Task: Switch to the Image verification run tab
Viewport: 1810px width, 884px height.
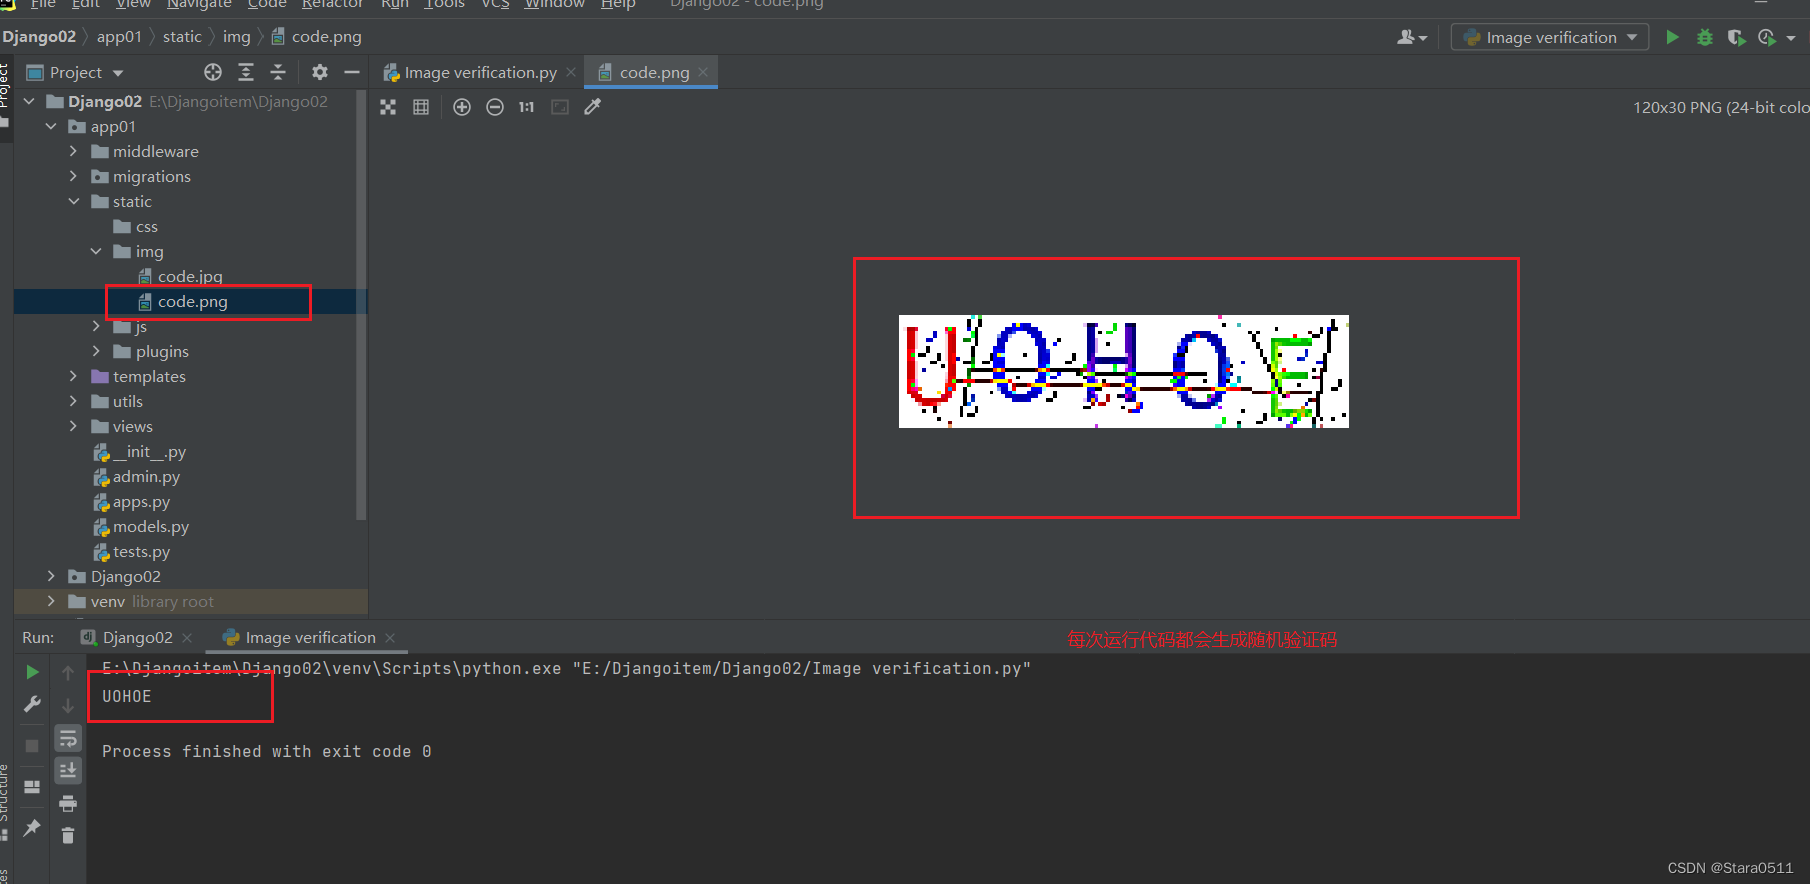Action: (300, 637)
